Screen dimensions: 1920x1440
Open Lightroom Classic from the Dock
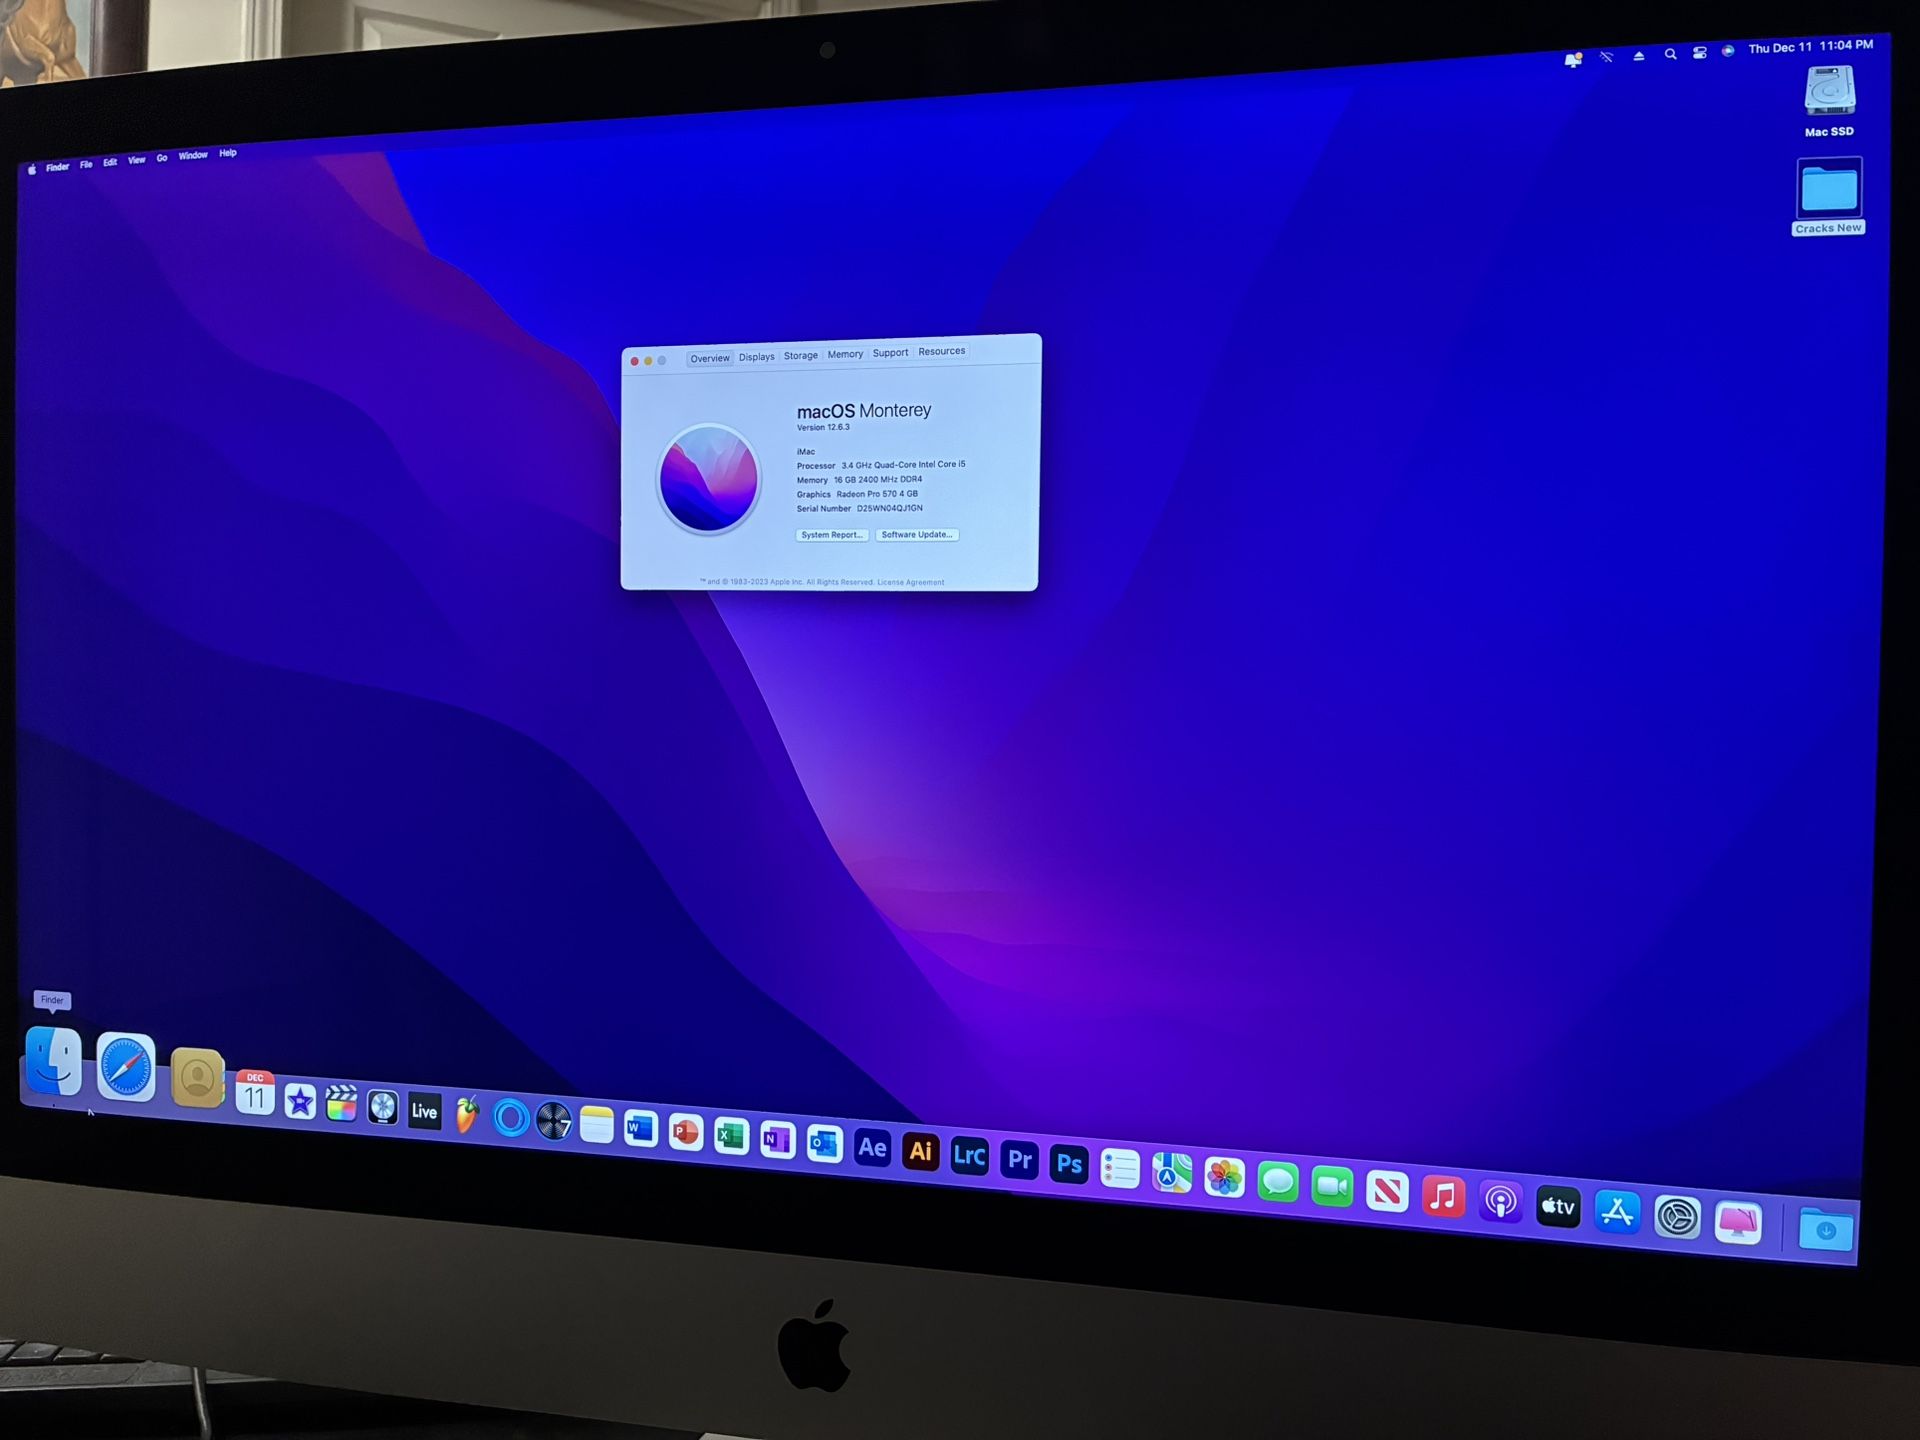pos(970,1156)
